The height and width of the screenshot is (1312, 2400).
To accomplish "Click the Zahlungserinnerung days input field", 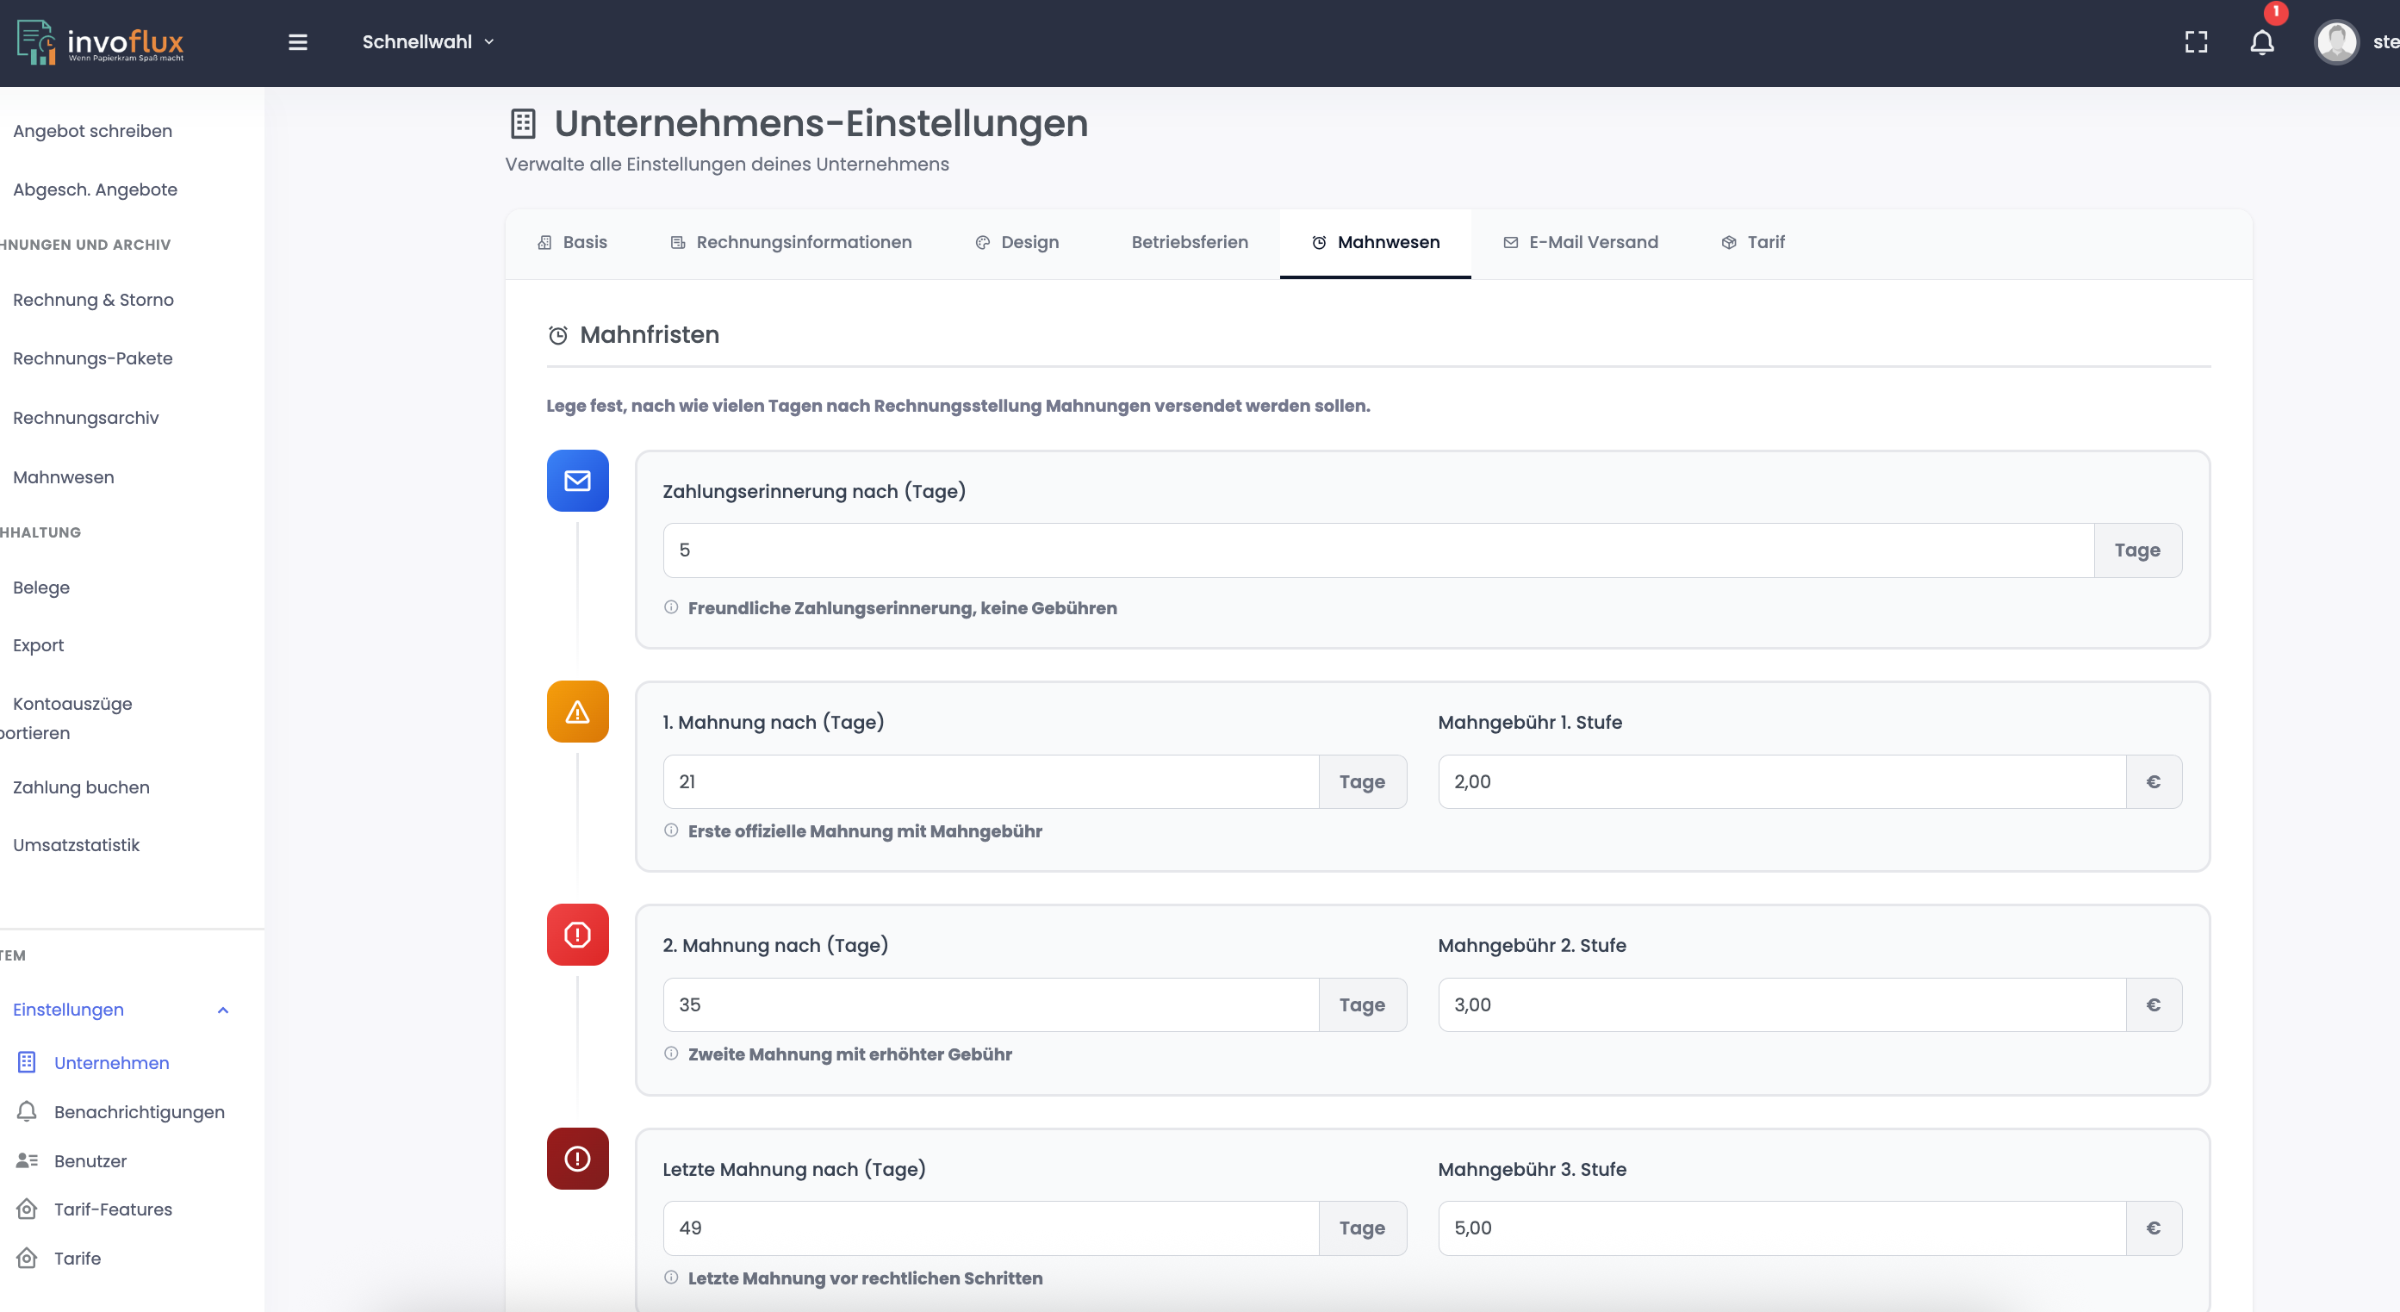I will click(x=1377, y=550).
